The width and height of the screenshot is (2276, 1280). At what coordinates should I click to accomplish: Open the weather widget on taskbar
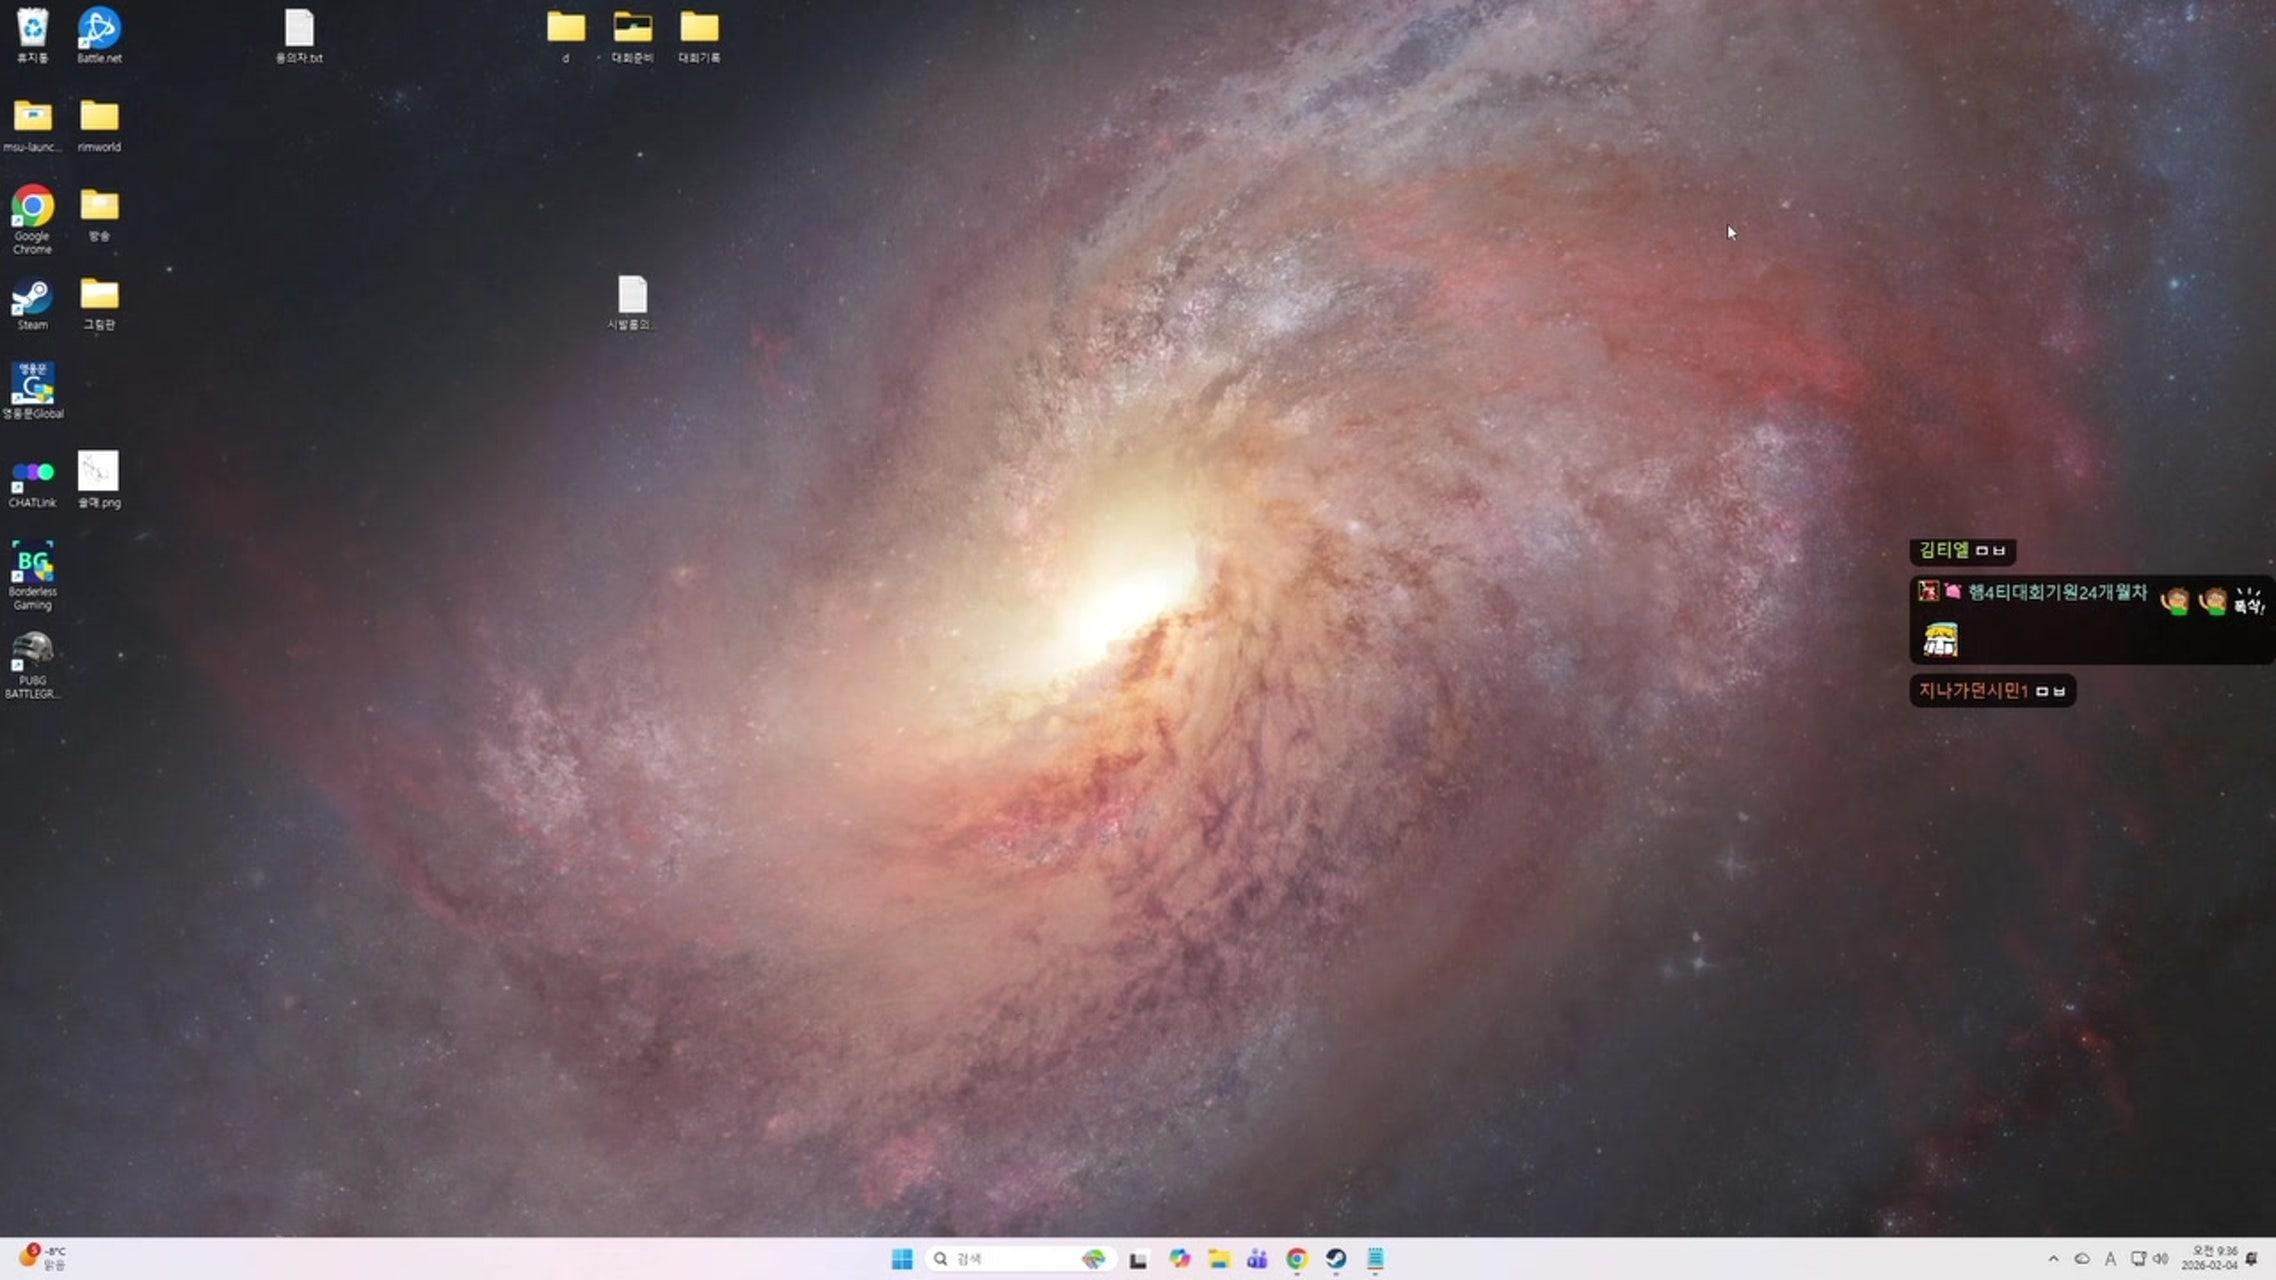coord(42,1258)
